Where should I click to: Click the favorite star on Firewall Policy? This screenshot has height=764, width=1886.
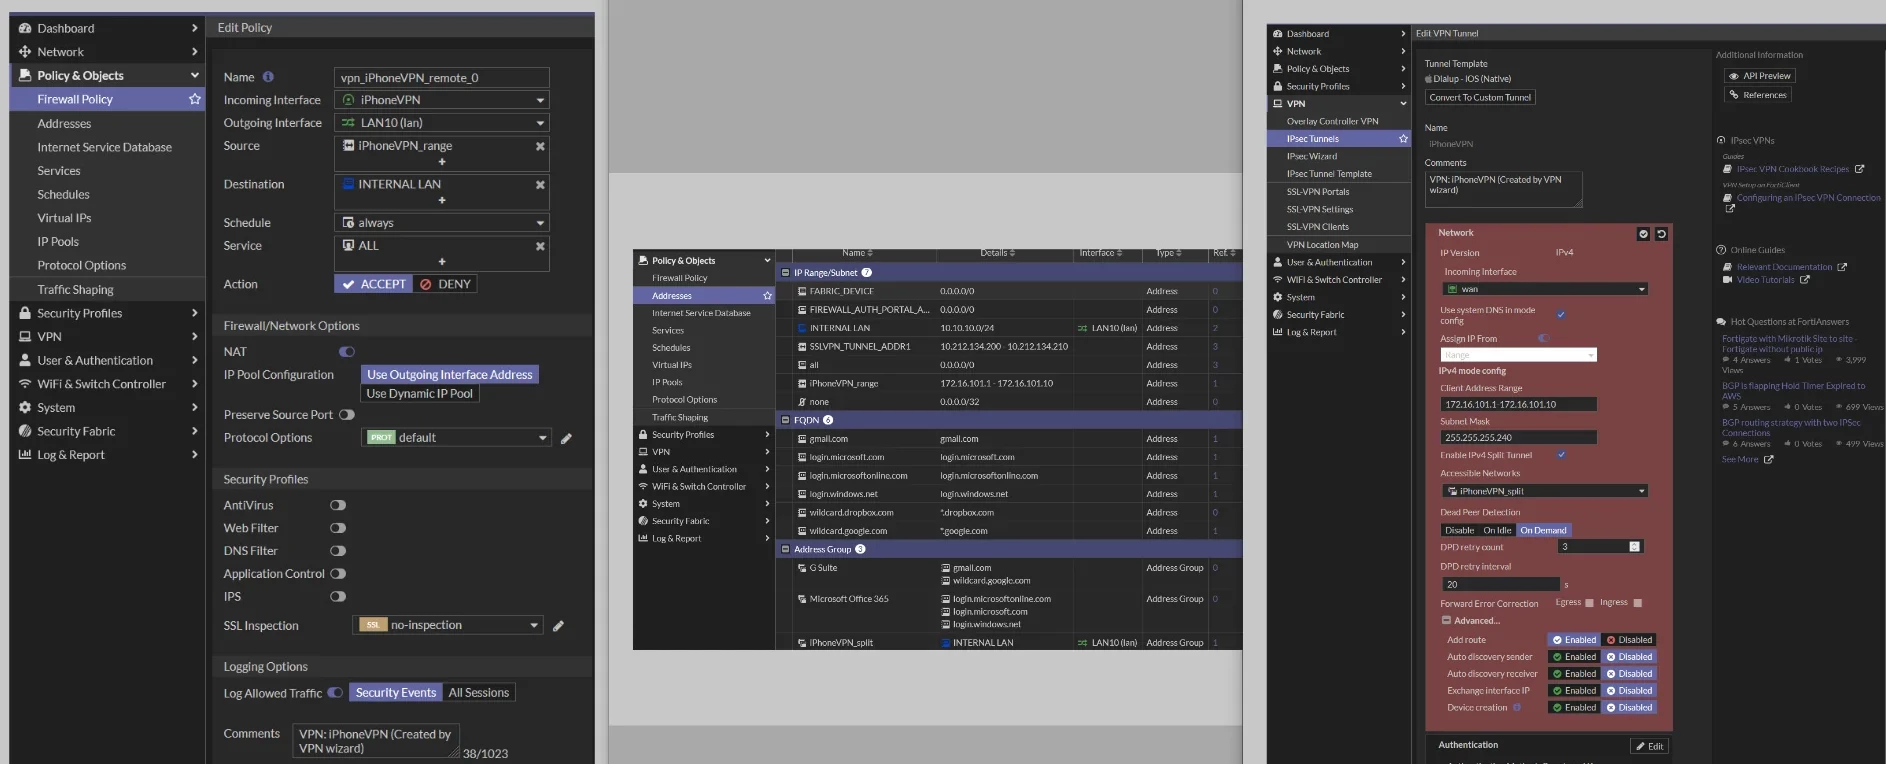(x=195, y=99)
